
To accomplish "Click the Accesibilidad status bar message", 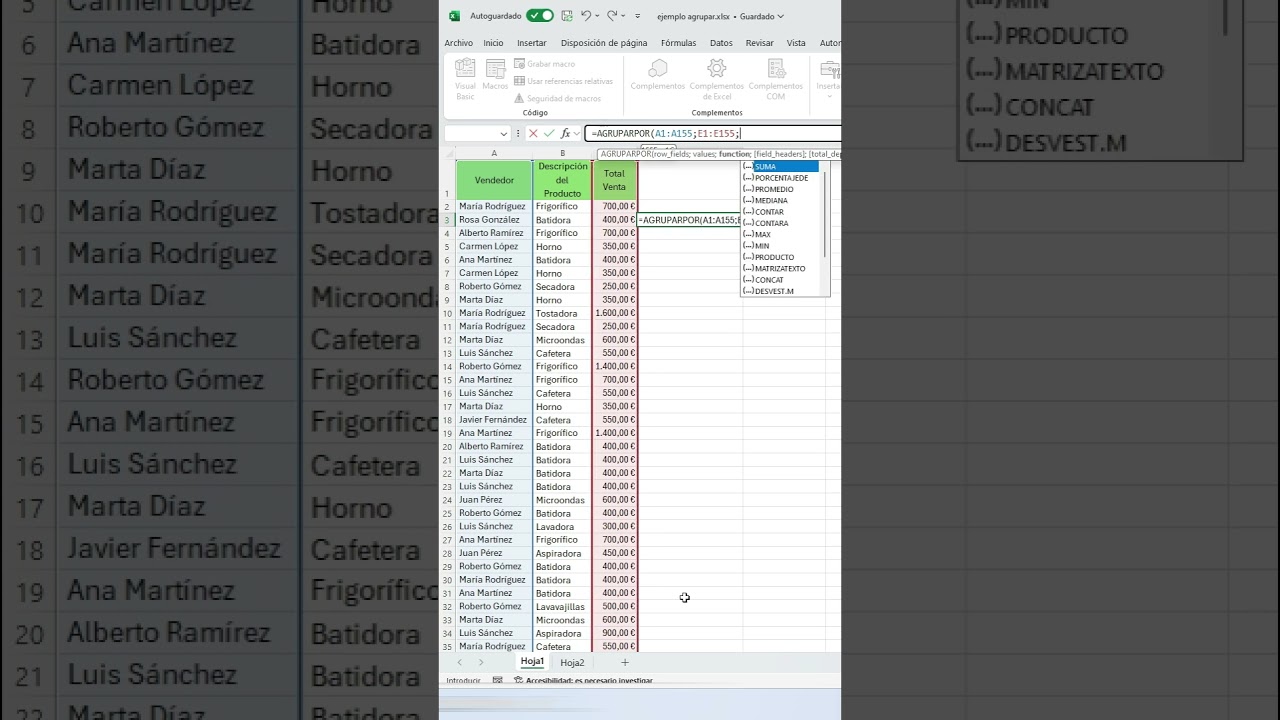I will point(583,680).
